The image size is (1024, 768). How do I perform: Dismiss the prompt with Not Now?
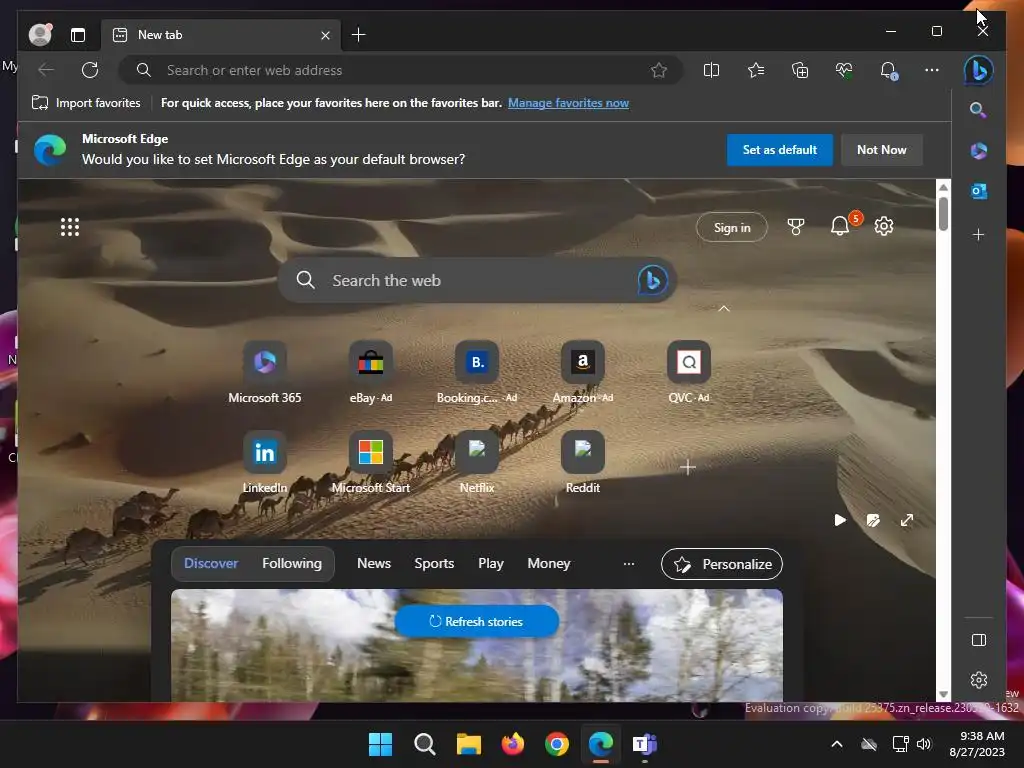[882, 150]
